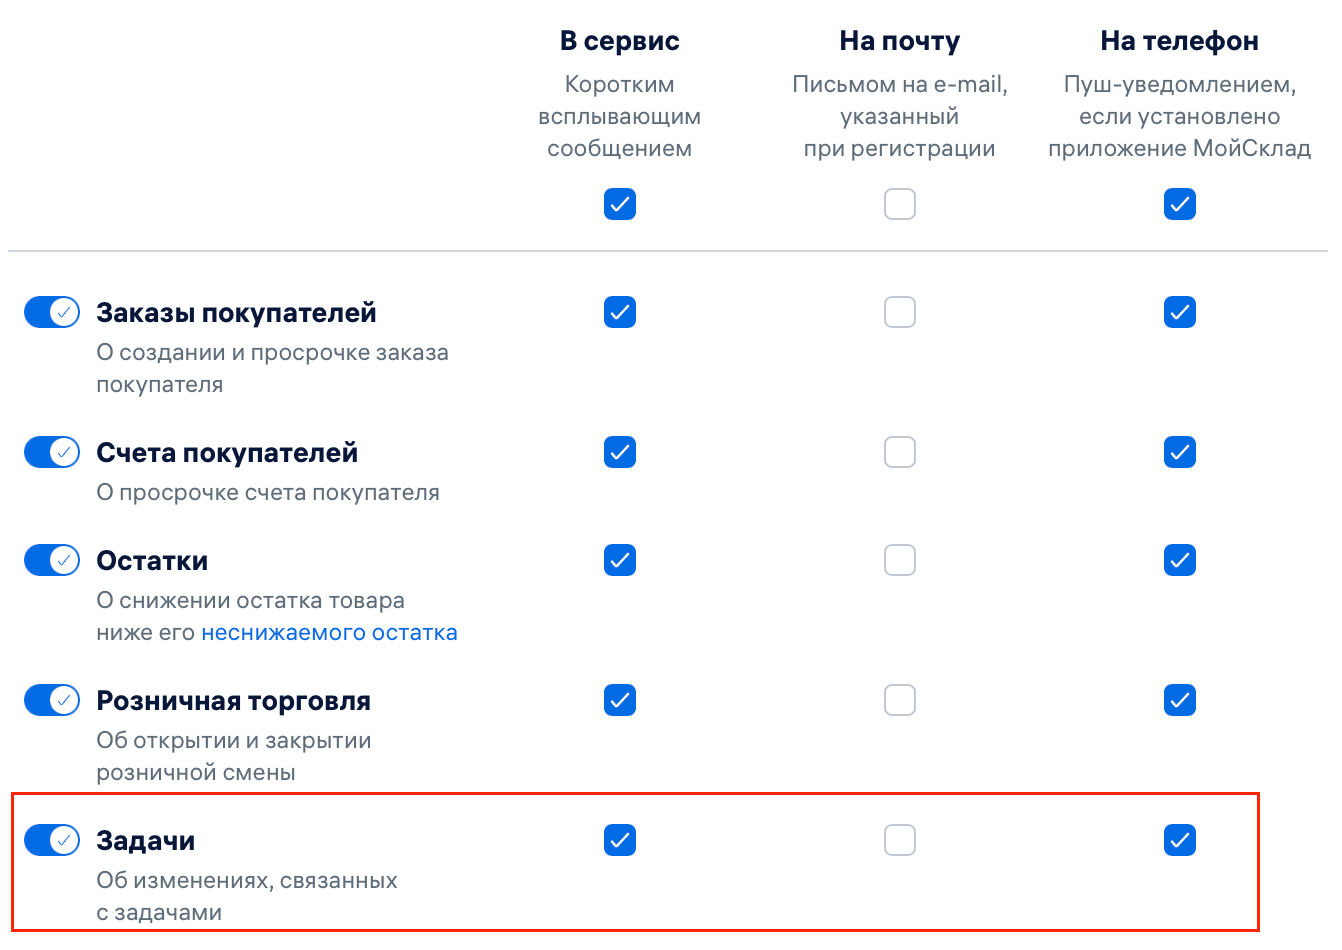Uncheck «На телефон» for «Задачи»

click(x=1180, y=840)
